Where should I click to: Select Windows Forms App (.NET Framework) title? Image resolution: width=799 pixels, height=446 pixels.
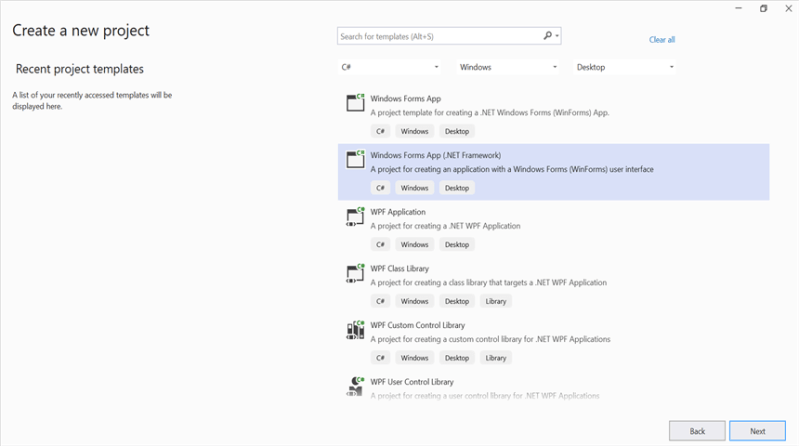click(x=436, y=155)
